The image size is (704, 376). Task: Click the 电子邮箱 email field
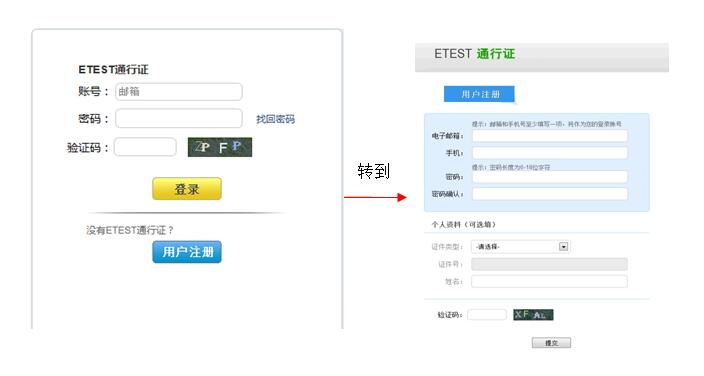coord(550,136)
